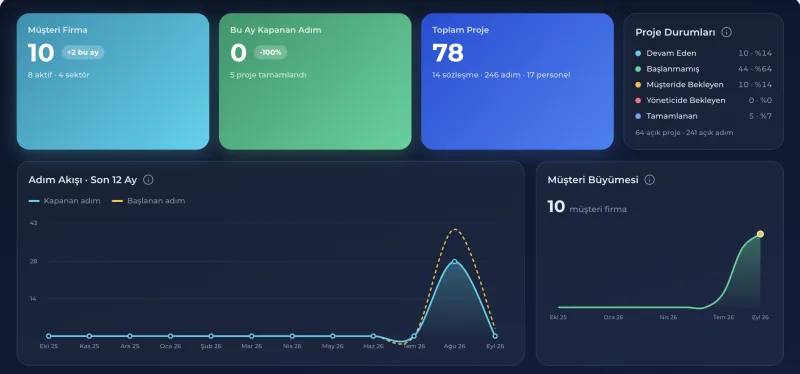Click the yellow endpoint on Müşteri Büyümesi chart

(760, 234)
